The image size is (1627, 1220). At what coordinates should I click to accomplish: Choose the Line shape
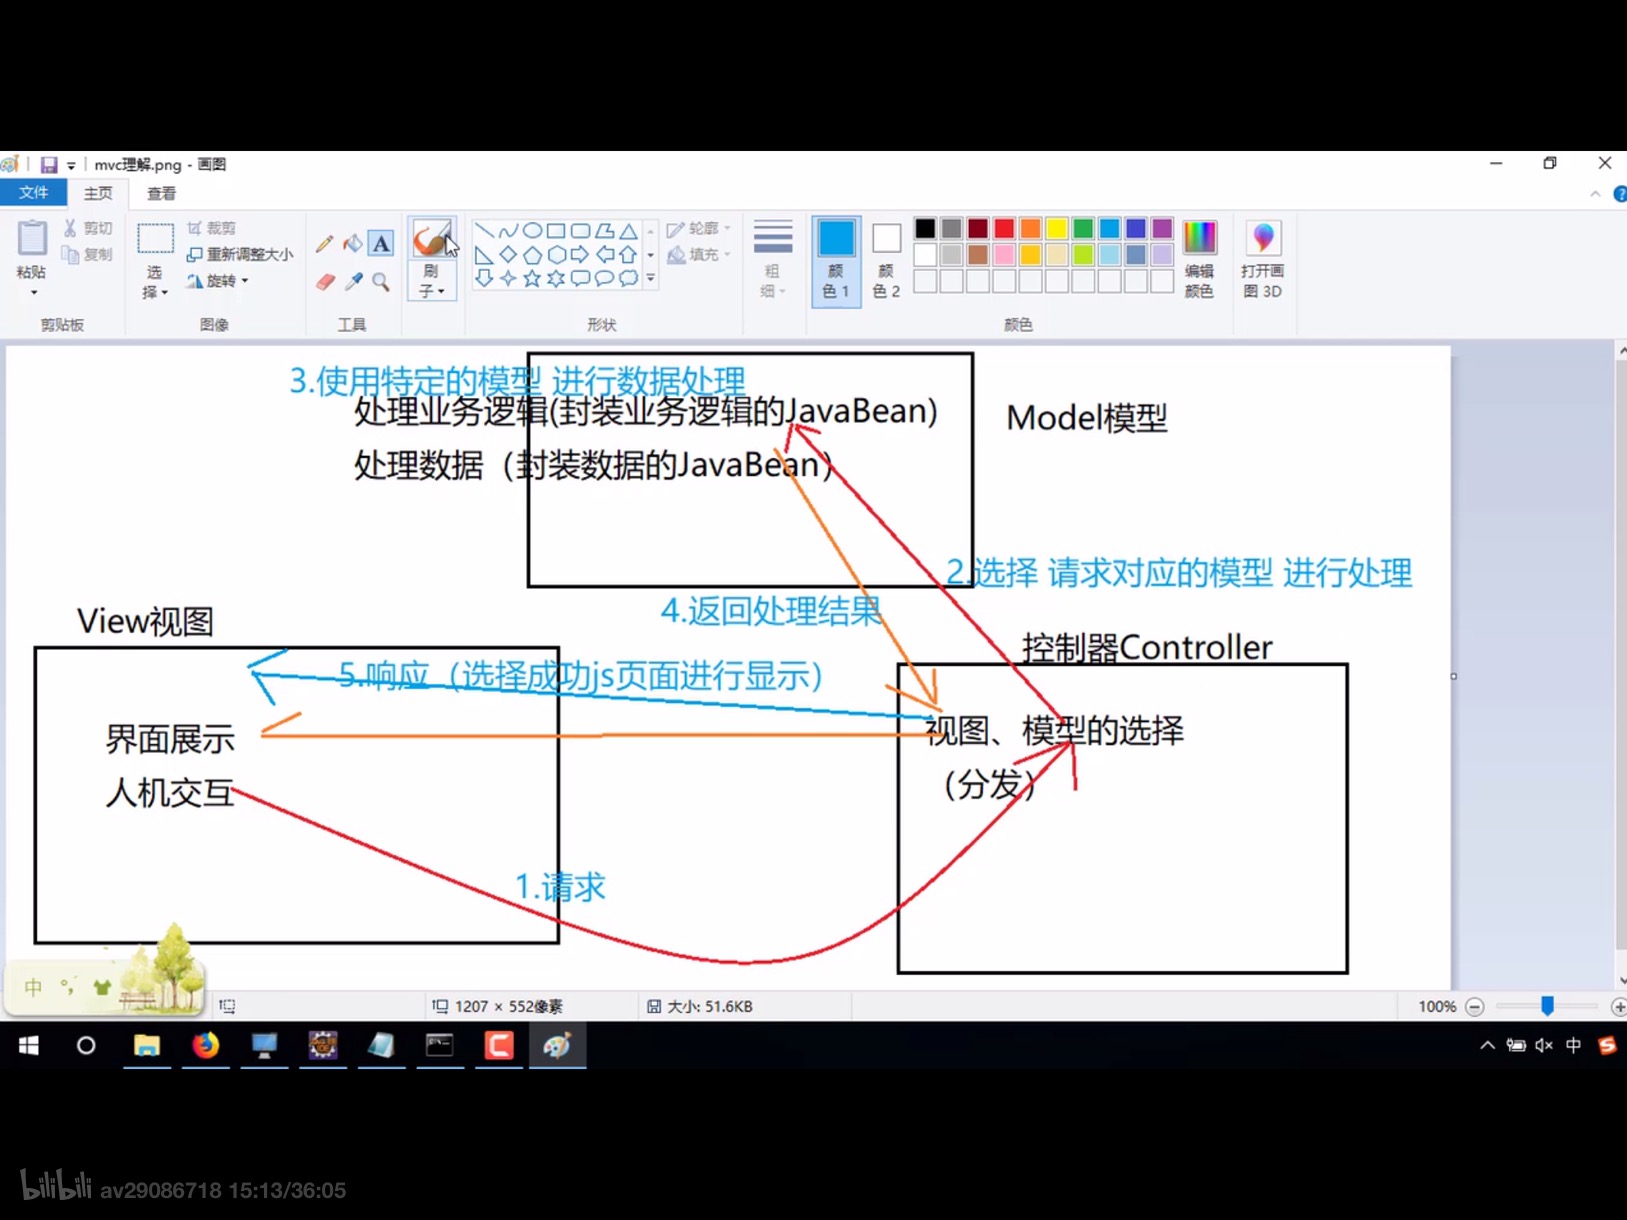(484, 231)
